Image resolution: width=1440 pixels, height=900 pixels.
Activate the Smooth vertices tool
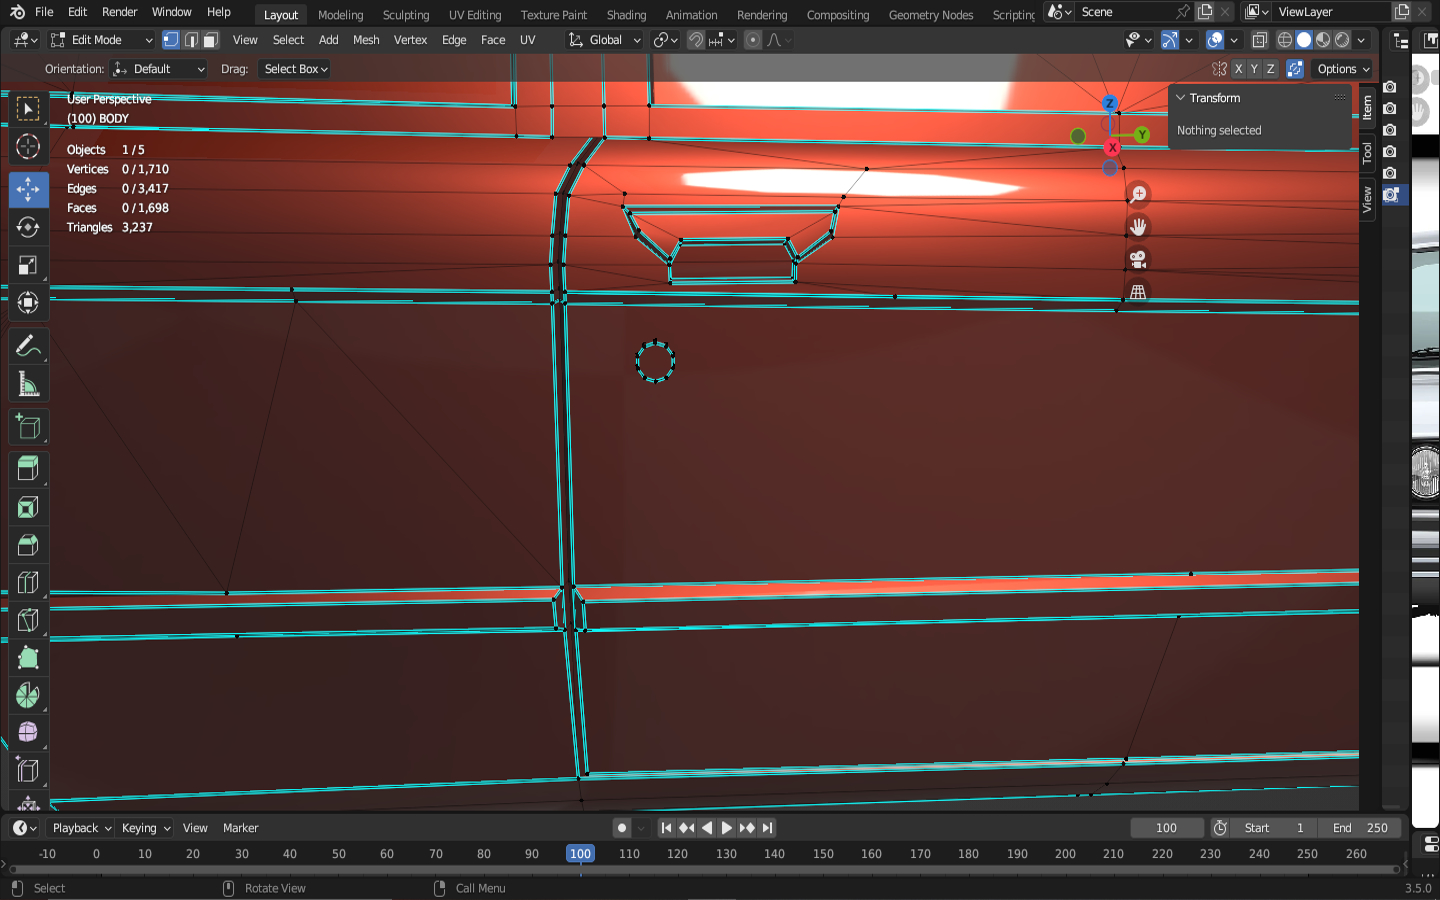coord(28,732)
